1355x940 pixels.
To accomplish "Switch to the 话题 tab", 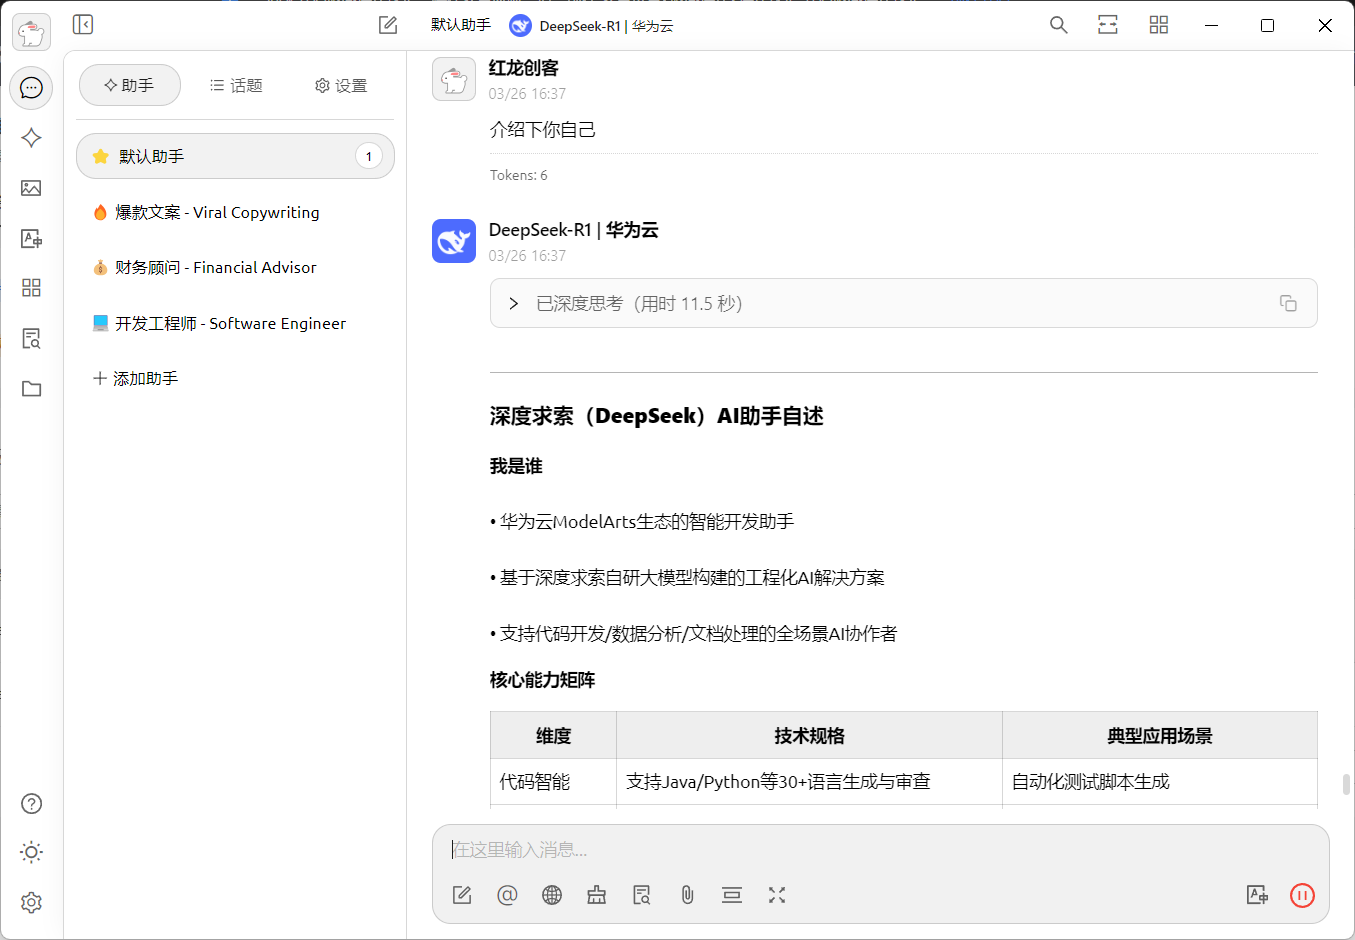I will tap(236, 85).
